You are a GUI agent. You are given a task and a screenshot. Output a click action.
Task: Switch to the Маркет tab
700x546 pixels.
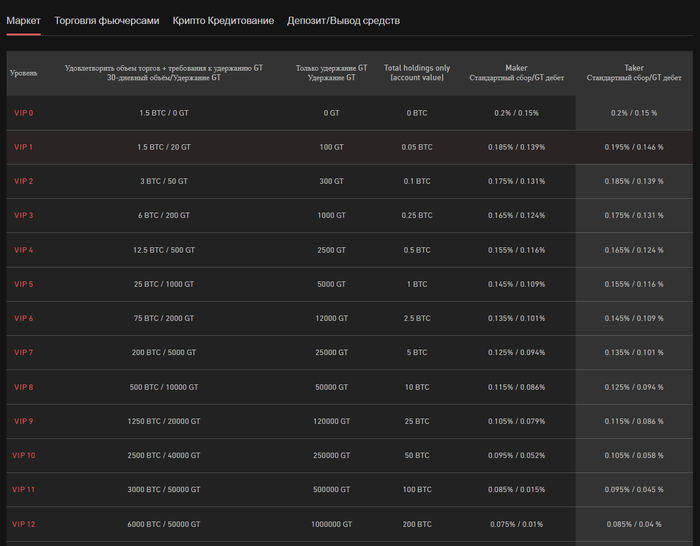pos(24,20)
